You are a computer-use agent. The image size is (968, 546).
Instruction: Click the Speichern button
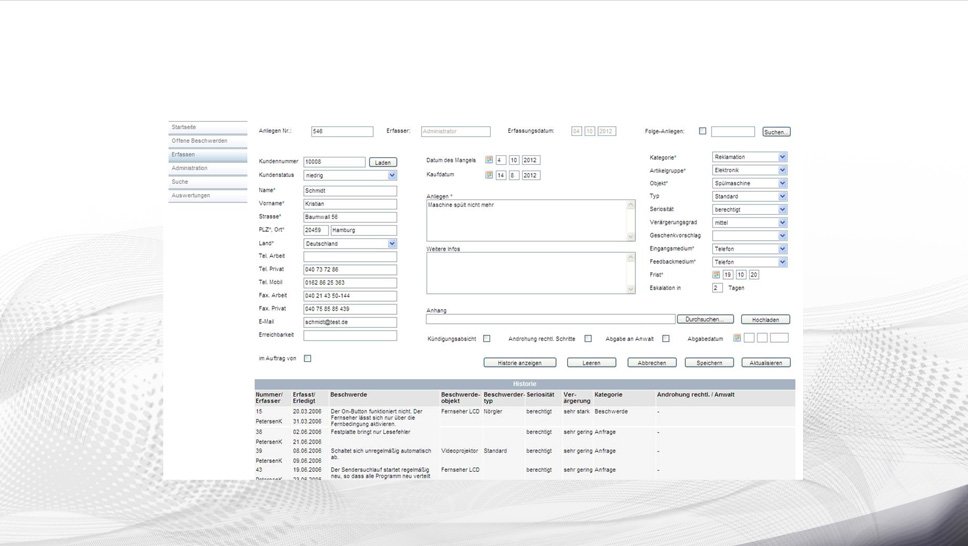click(709, 363)
